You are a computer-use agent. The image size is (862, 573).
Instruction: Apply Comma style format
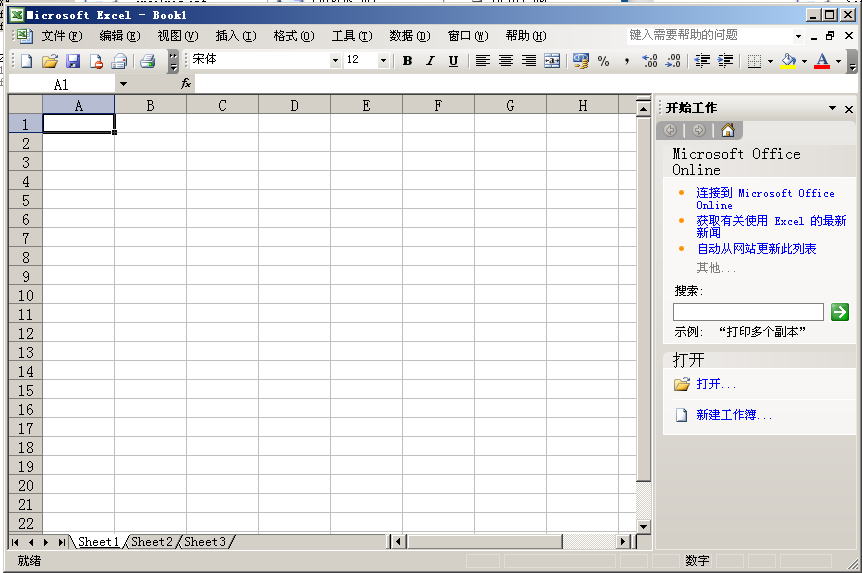627,61
